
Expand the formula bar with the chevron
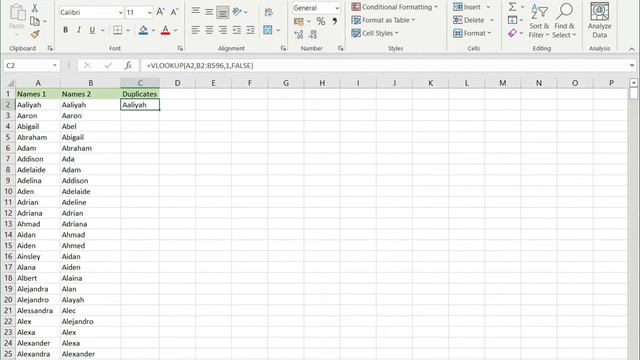pos(632,65)
